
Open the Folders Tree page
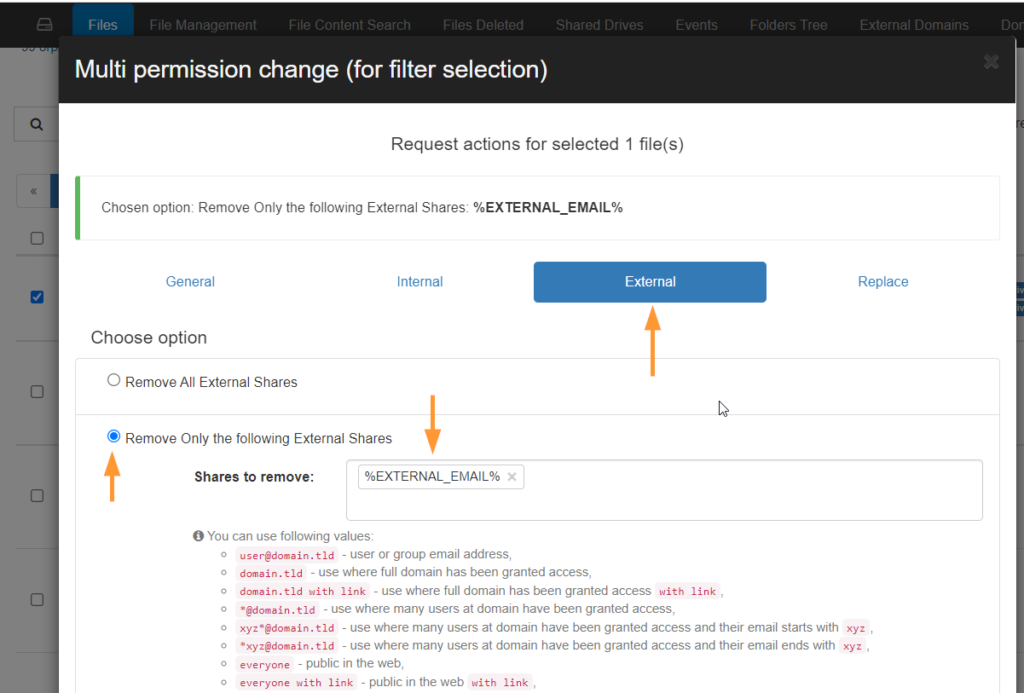point(788,25)
